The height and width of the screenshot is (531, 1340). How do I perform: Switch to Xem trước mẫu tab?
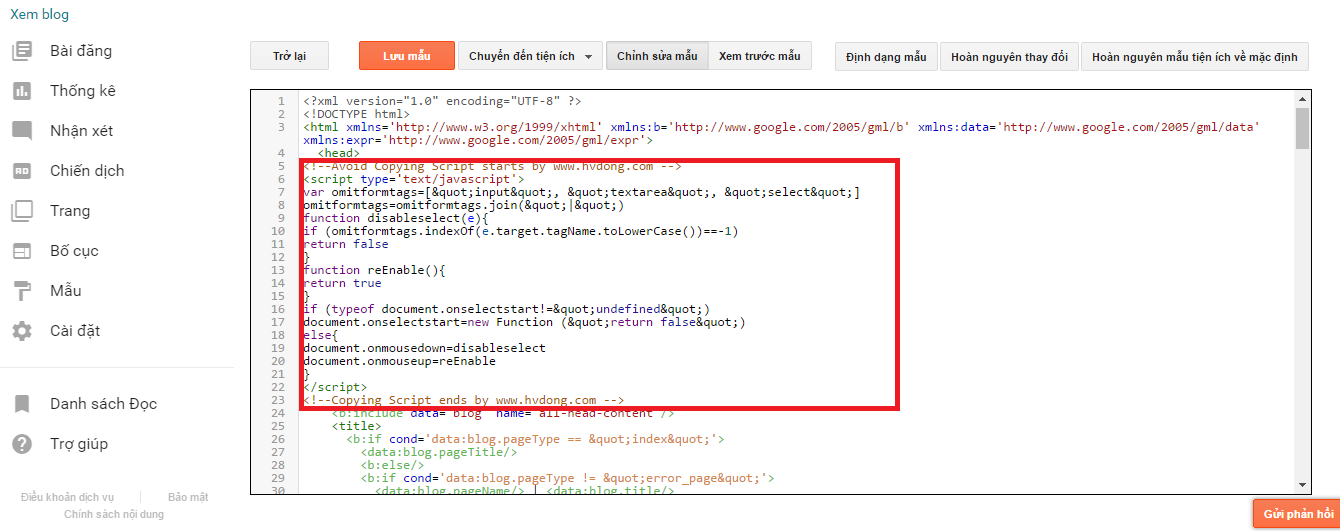tap(760, 56)
